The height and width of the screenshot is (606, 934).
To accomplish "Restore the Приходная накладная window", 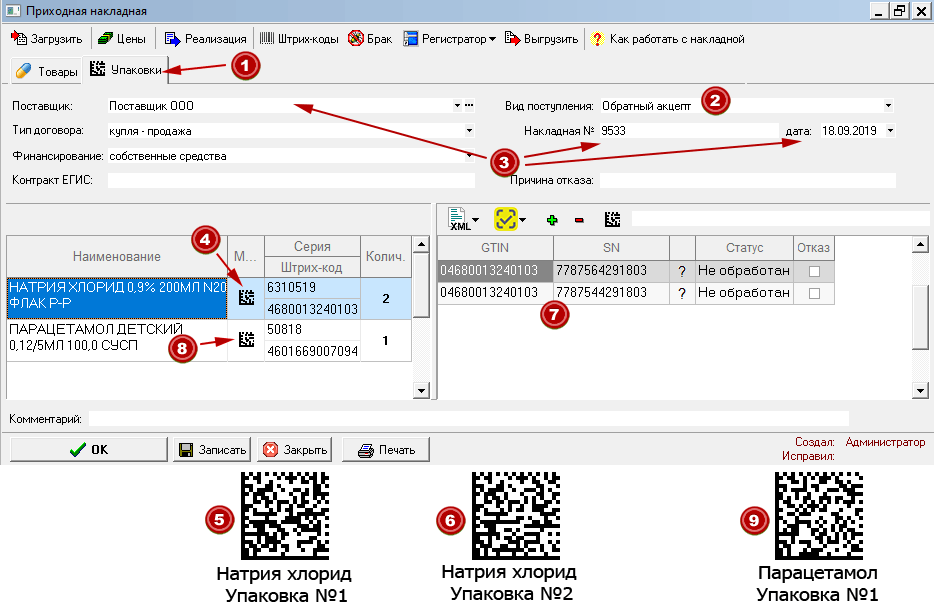I will [x=899, y=11].
